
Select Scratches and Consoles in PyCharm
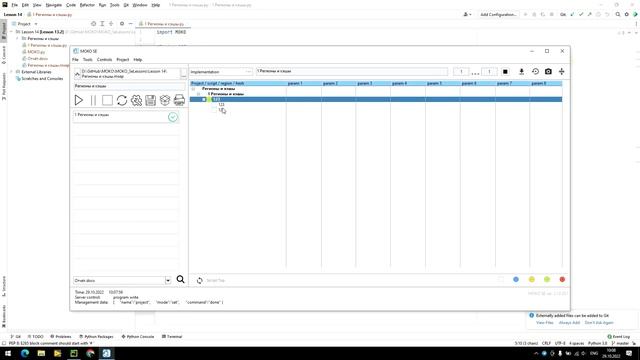tap(42, 78)
